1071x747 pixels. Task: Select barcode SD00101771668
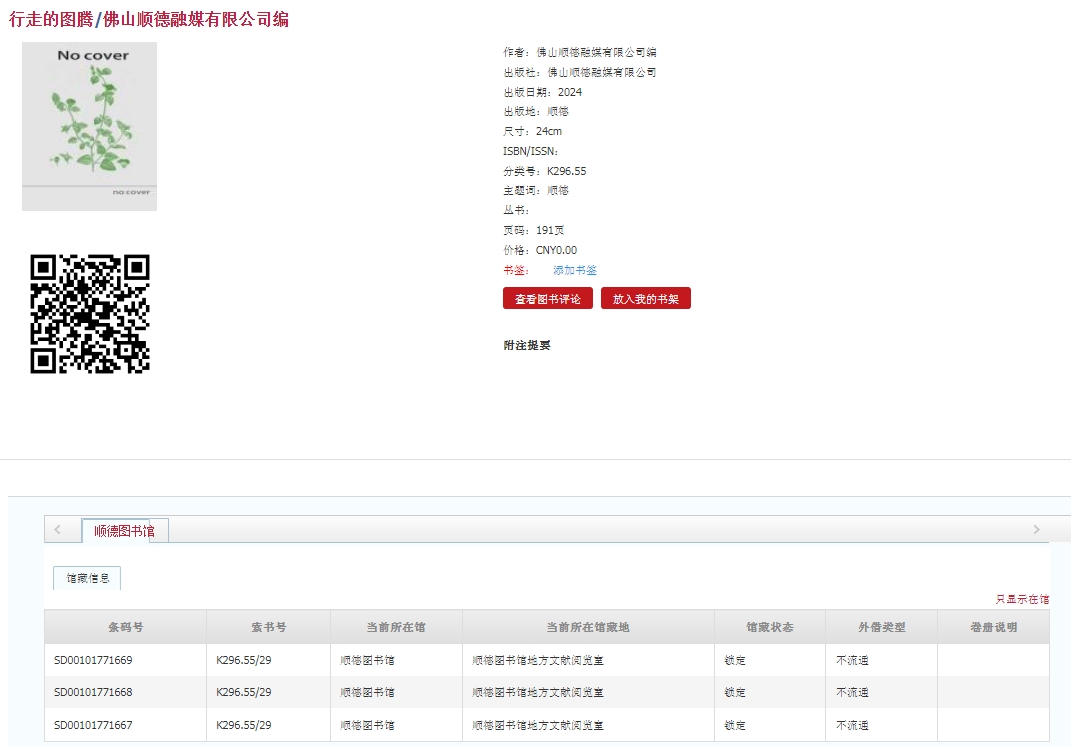coord(93,692)
